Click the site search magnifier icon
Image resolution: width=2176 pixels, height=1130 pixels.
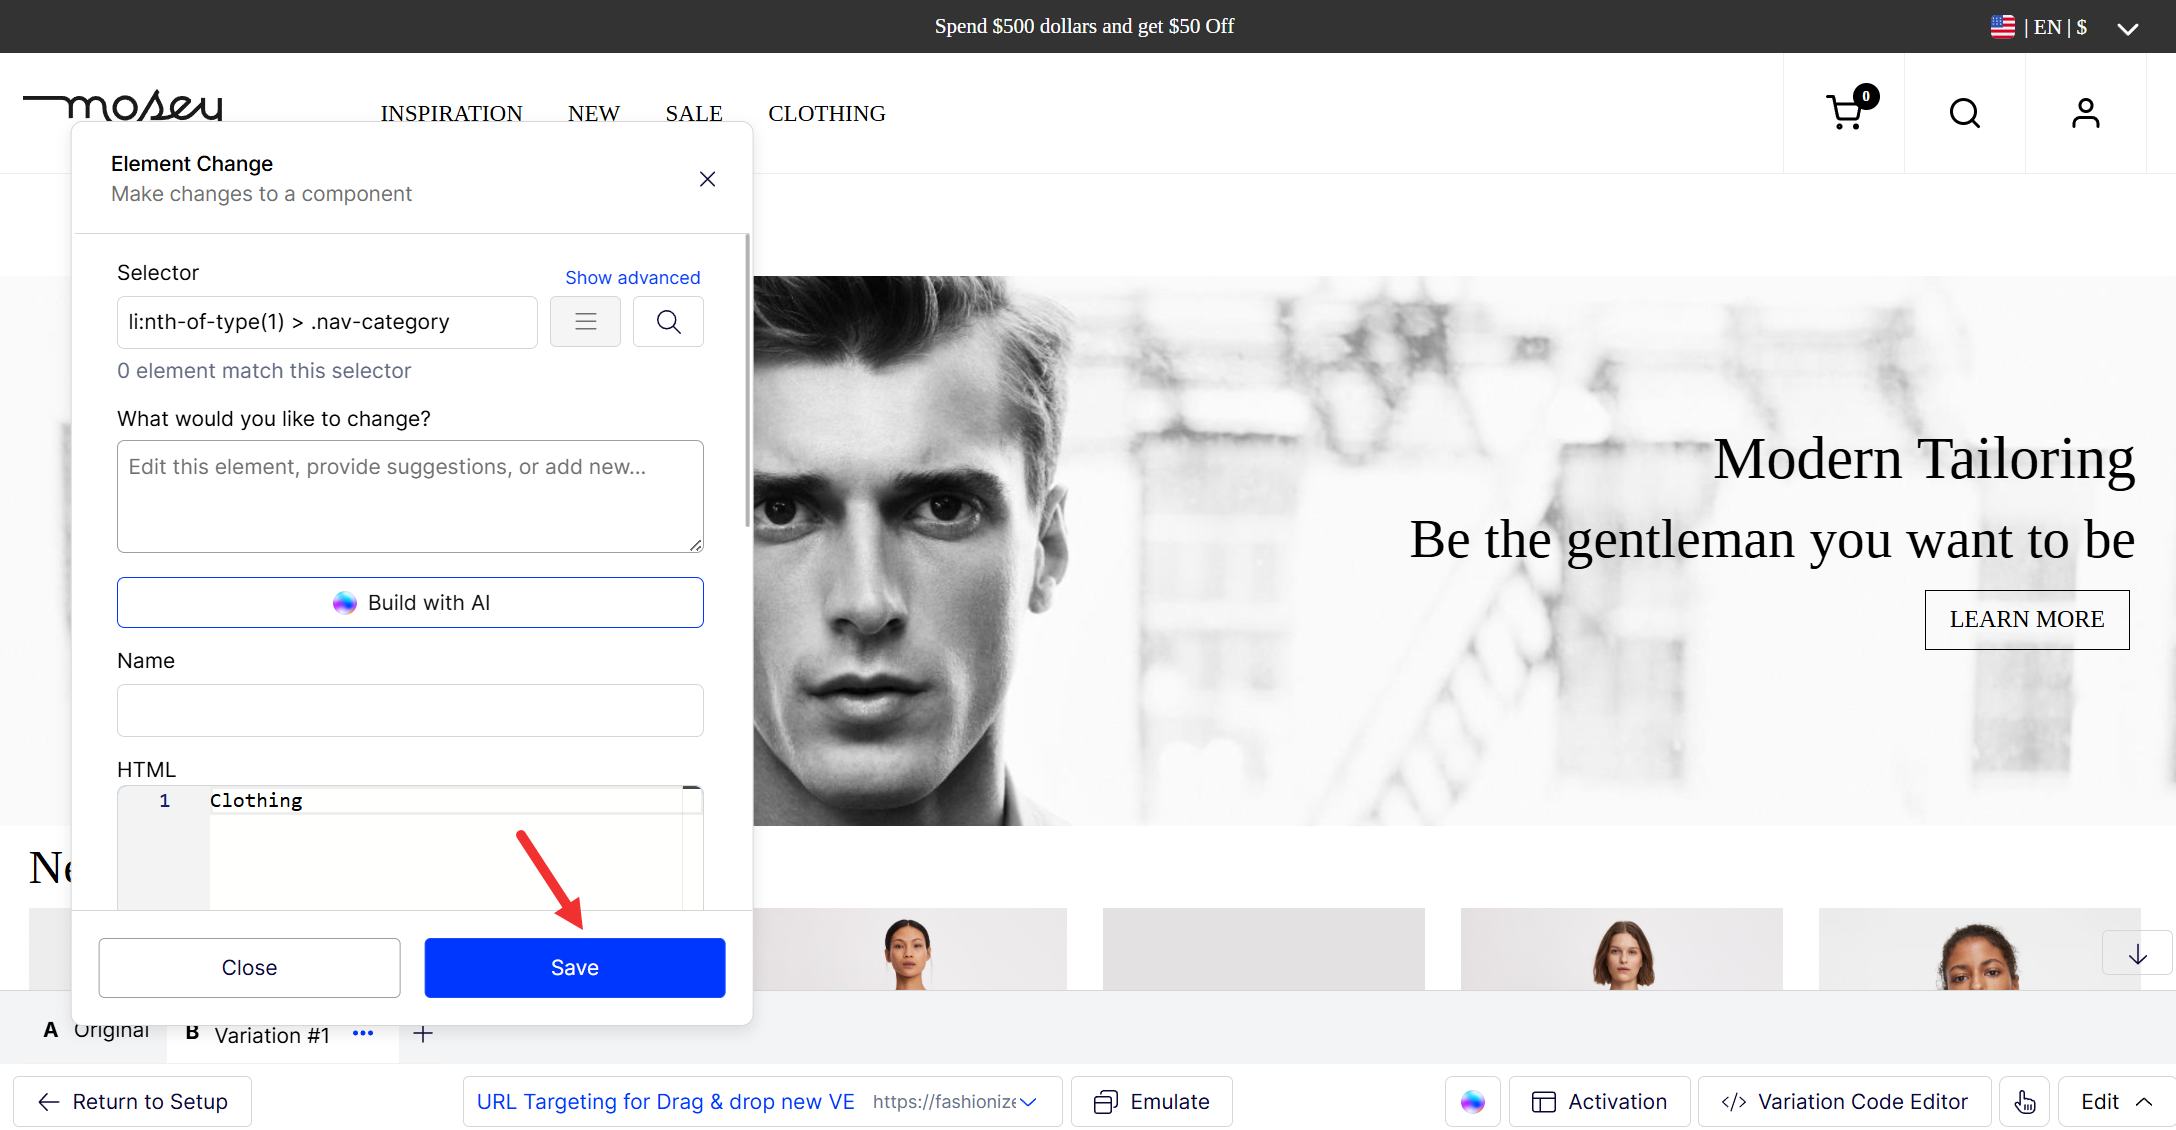(1965, 113)
